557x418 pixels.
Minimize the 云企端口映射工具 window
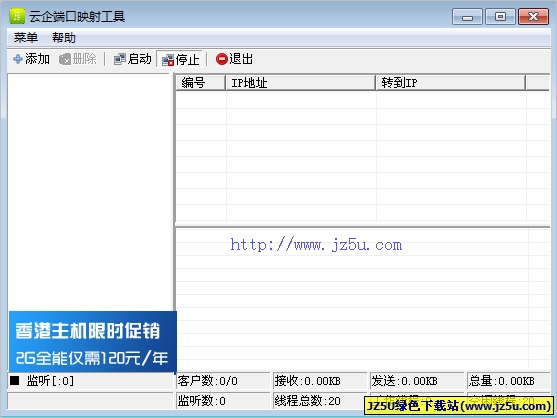(x=467, y=17)
